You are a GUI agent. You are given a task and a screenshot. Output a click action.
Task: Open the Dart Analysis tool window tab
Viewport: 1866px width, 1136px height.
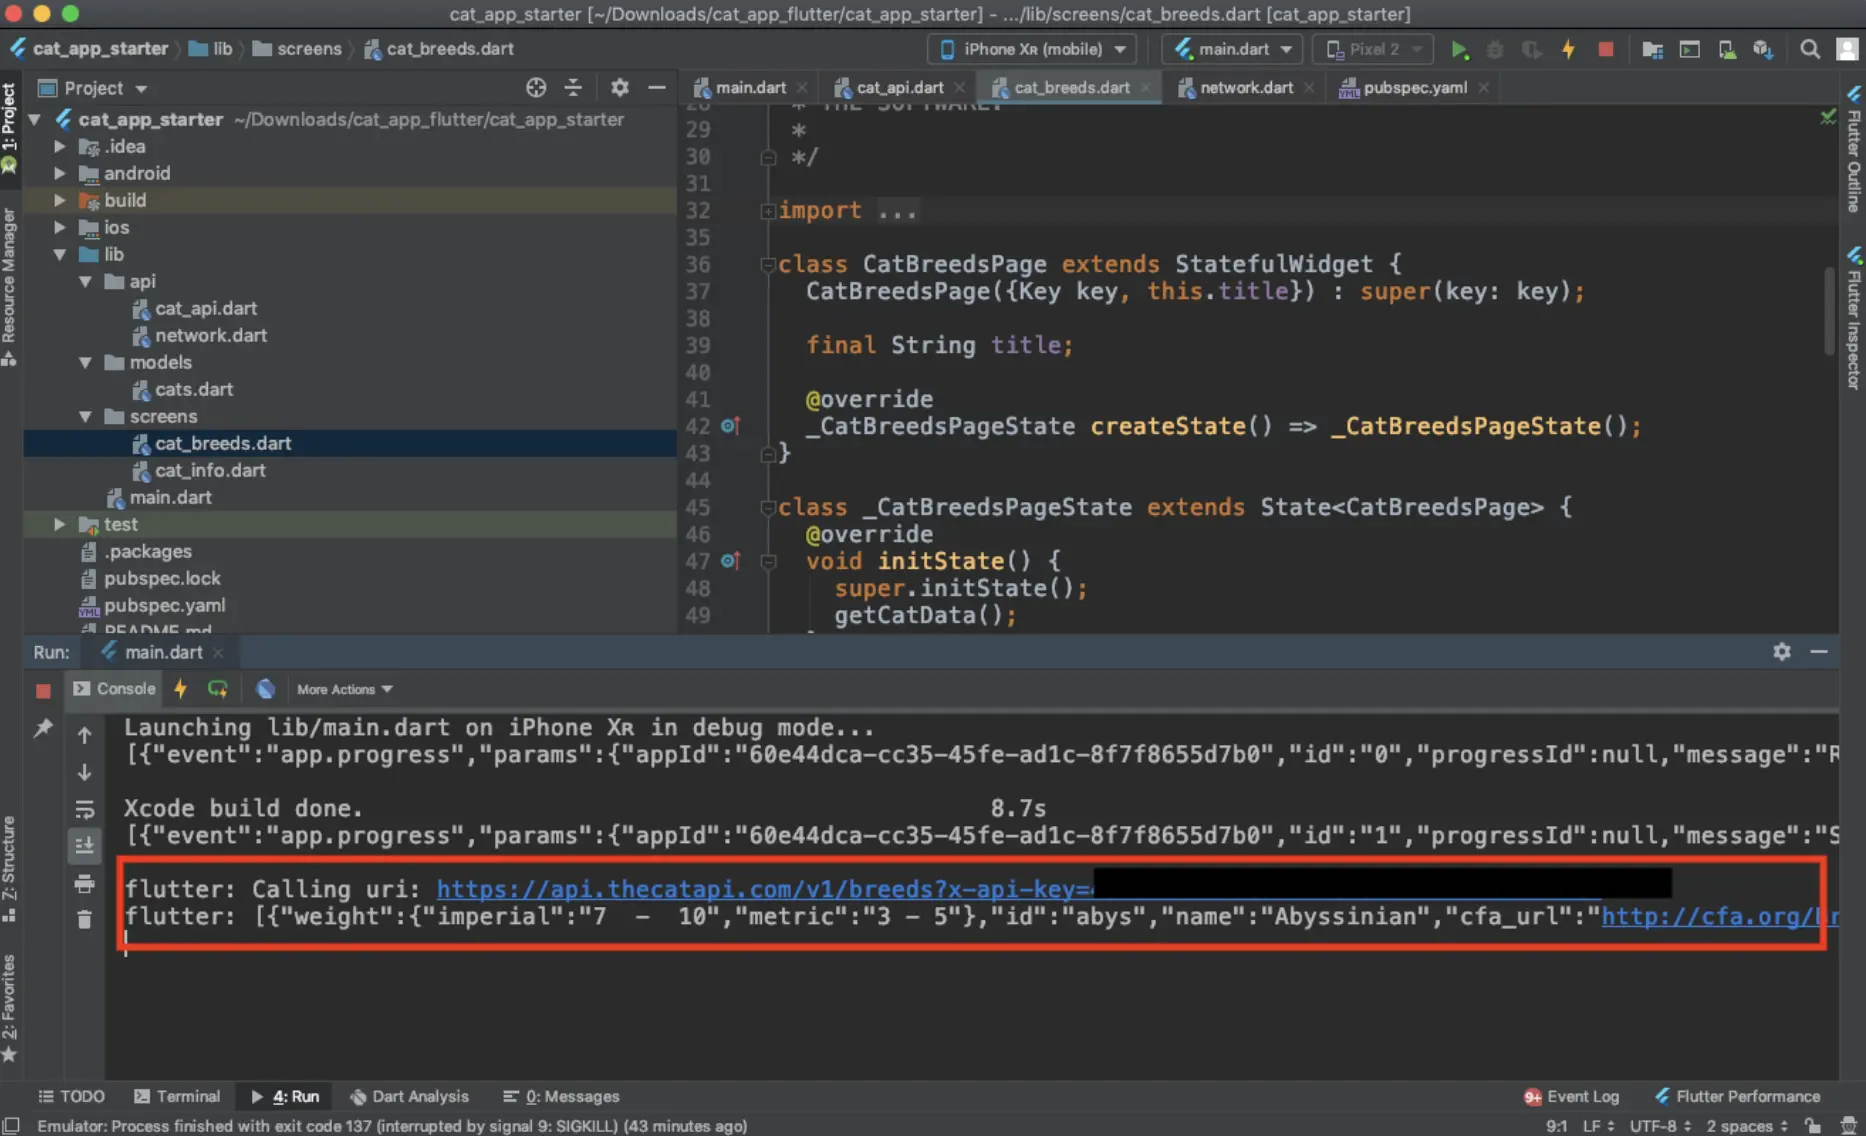[409, 1096]
